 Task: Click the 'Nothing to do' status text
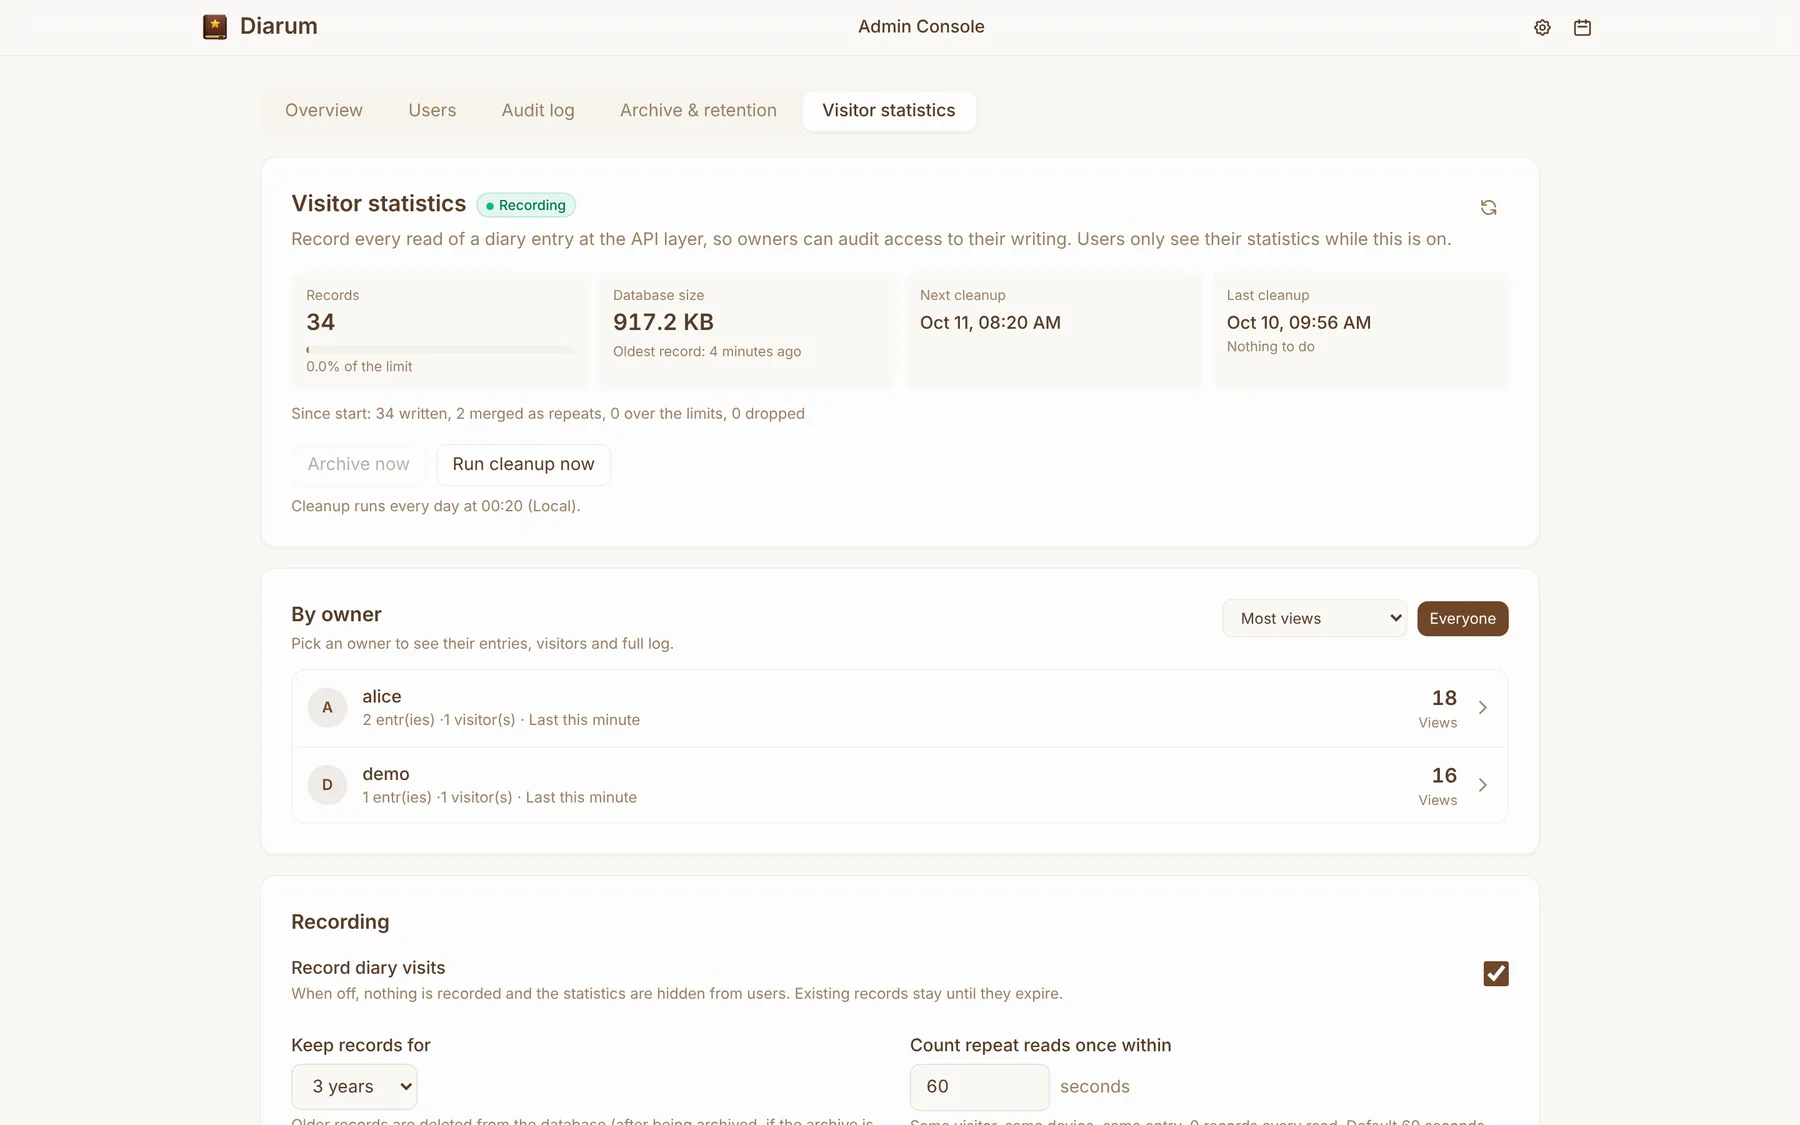[1271, 347]
